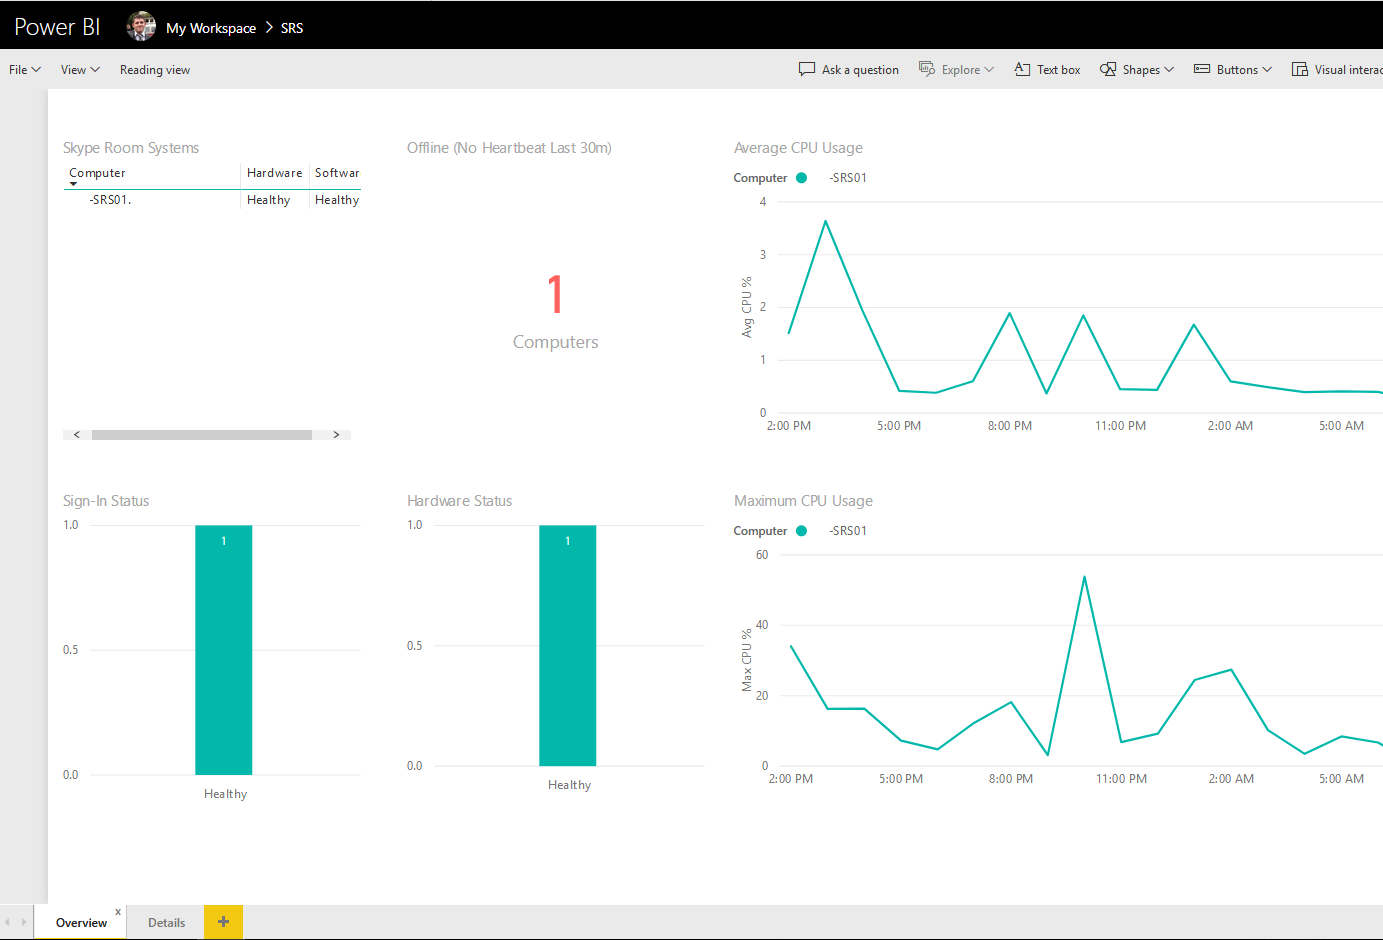Click -SRS01 legend label in Average CPU chart
Image resolution: width=1383 pixels, height=940 pixels.
click(848, 178)
